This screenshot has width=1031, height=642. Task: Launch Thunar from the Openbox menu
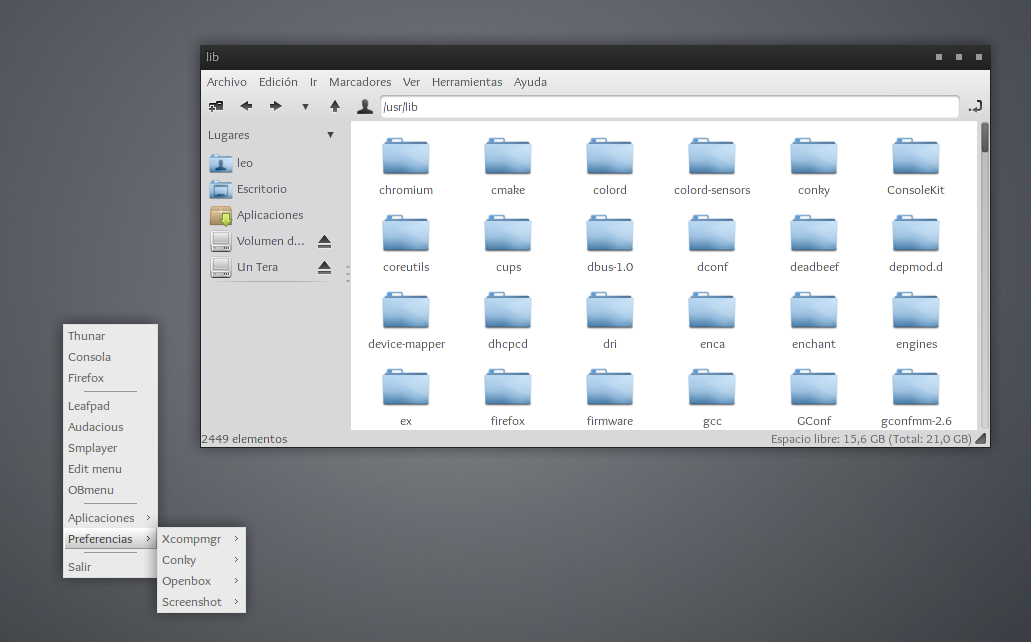[x=110, y=336]
